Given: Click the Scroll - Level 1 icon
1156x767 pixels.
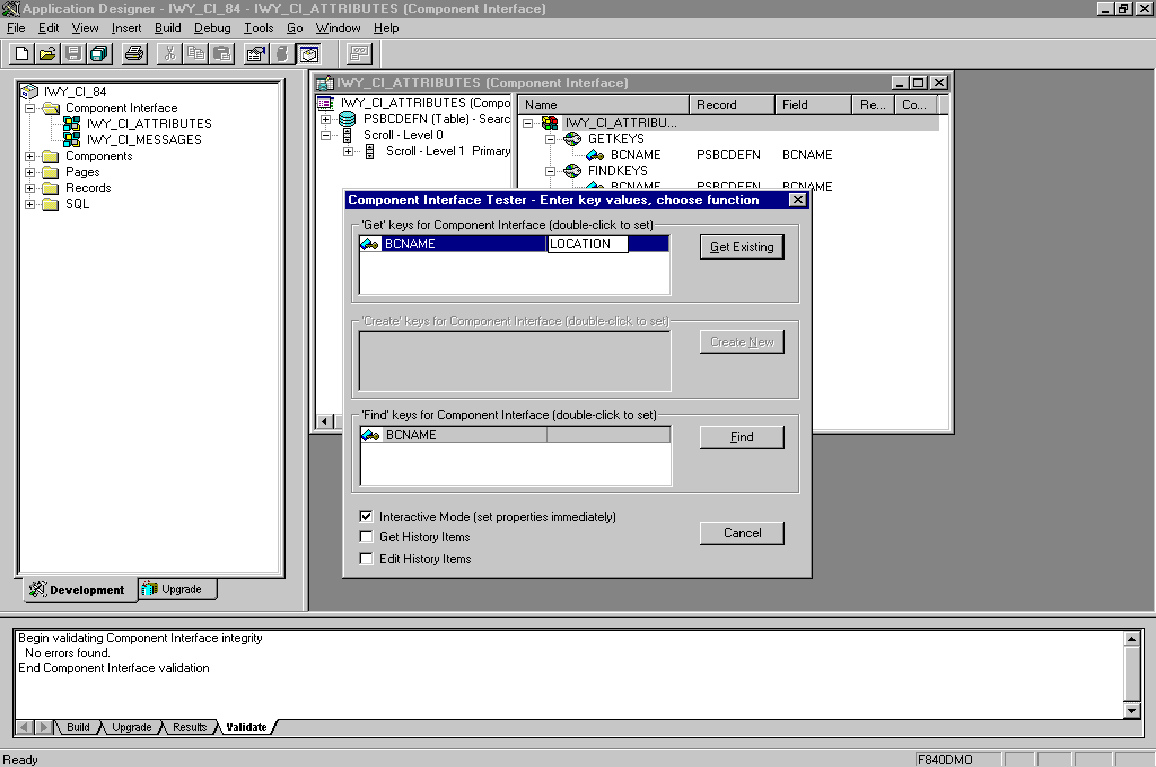Looking at the screenshot, I should click(x=370, y=151).
